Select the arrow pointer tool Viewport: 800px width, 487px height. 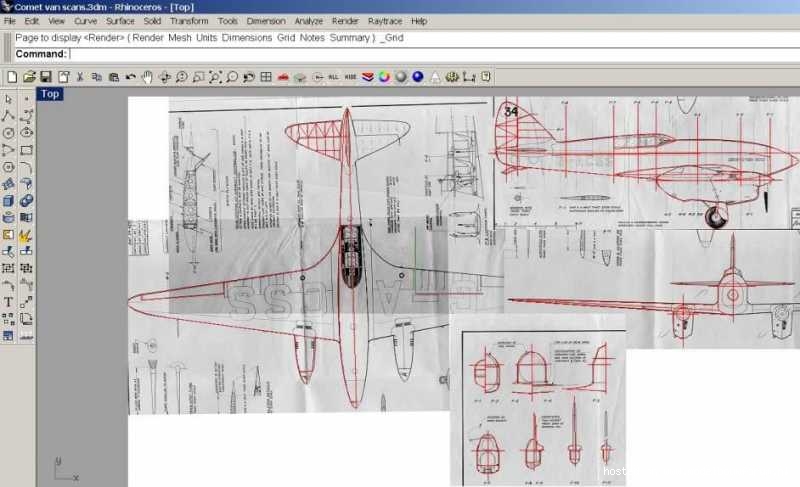click(8, 99)
